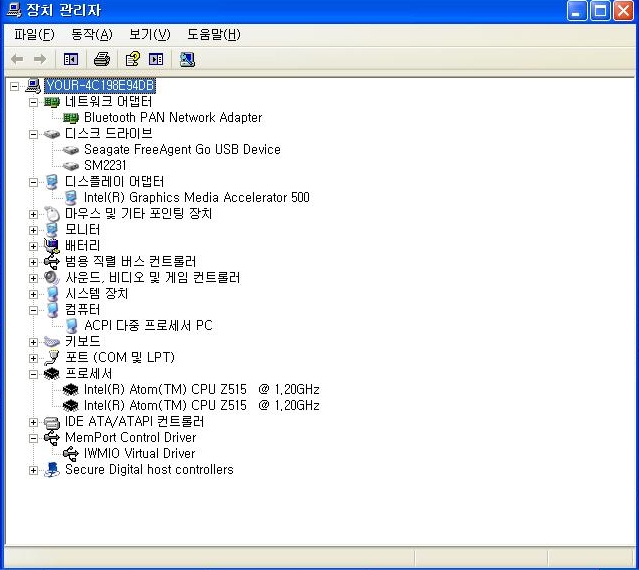Screen dimensions: 639x570
Task: Click the IWMIO Virtual Driver icon
Action: tap(71, 454)
